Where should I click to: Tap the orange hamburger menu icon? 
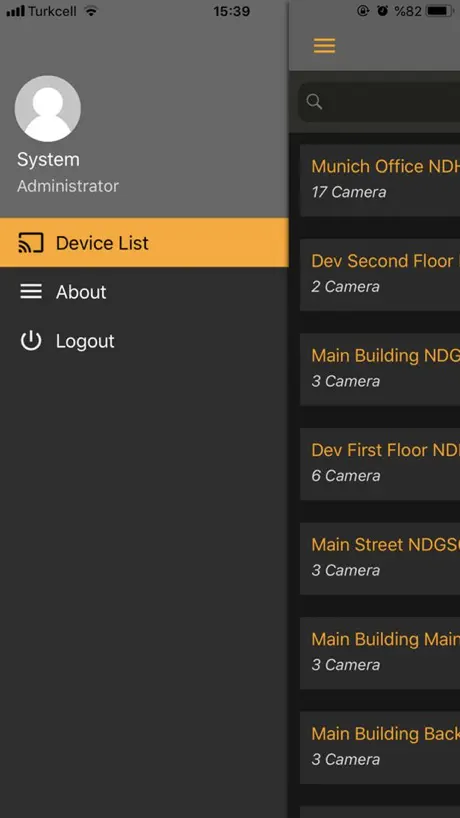coord(324,46)
